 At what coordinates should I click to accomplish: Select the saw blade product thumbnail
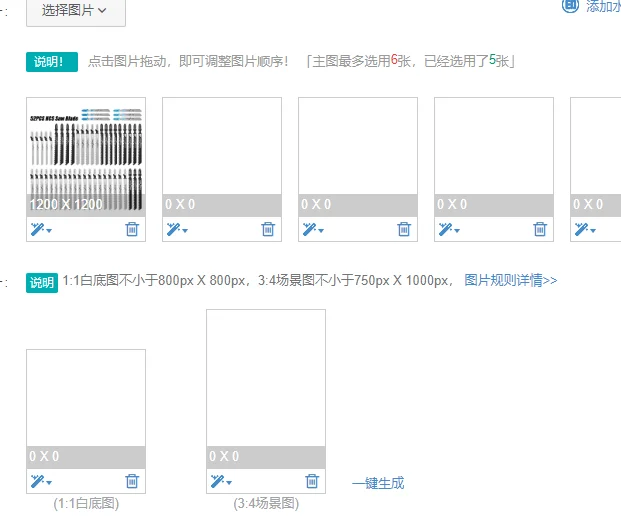(x=86, y=157)
